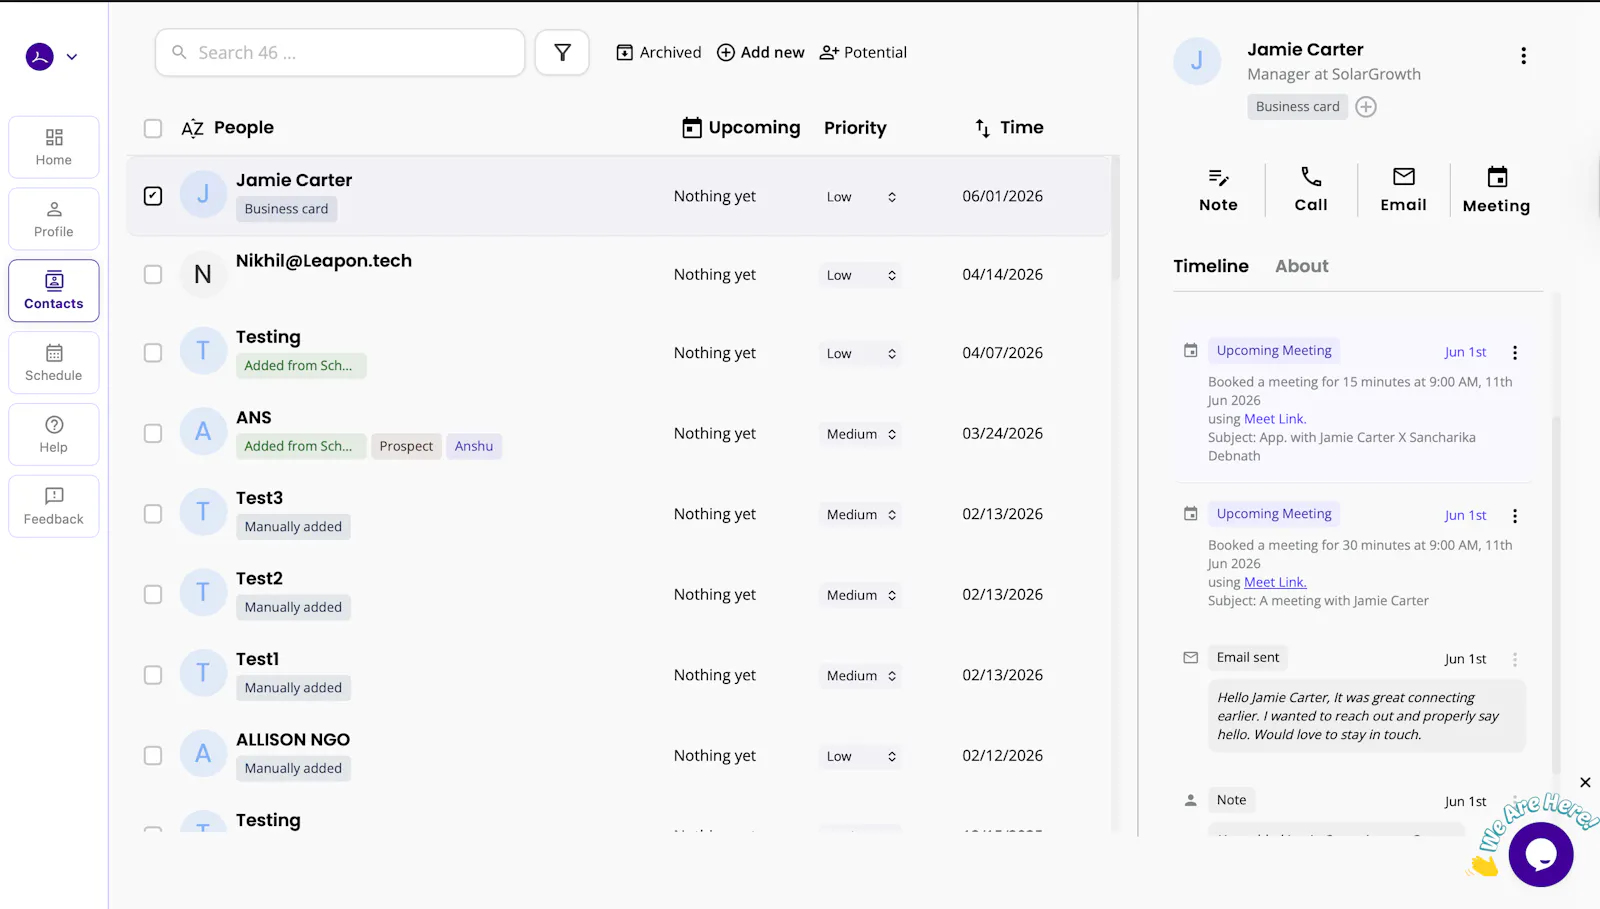Image resolution: width=1600 pixels, height=909 pixels.
Task: Switch to the Timeline tab
Action: pos(1211,266)
